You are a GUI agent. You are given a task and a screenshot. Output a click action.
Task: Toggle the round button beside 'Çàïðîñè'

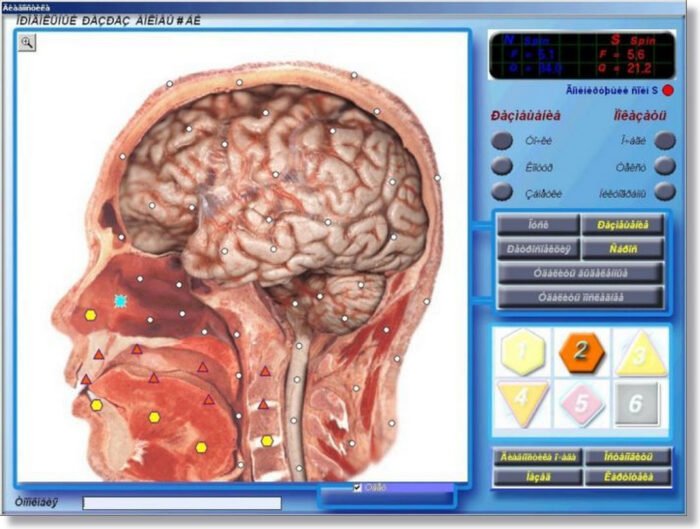[502, 192]
